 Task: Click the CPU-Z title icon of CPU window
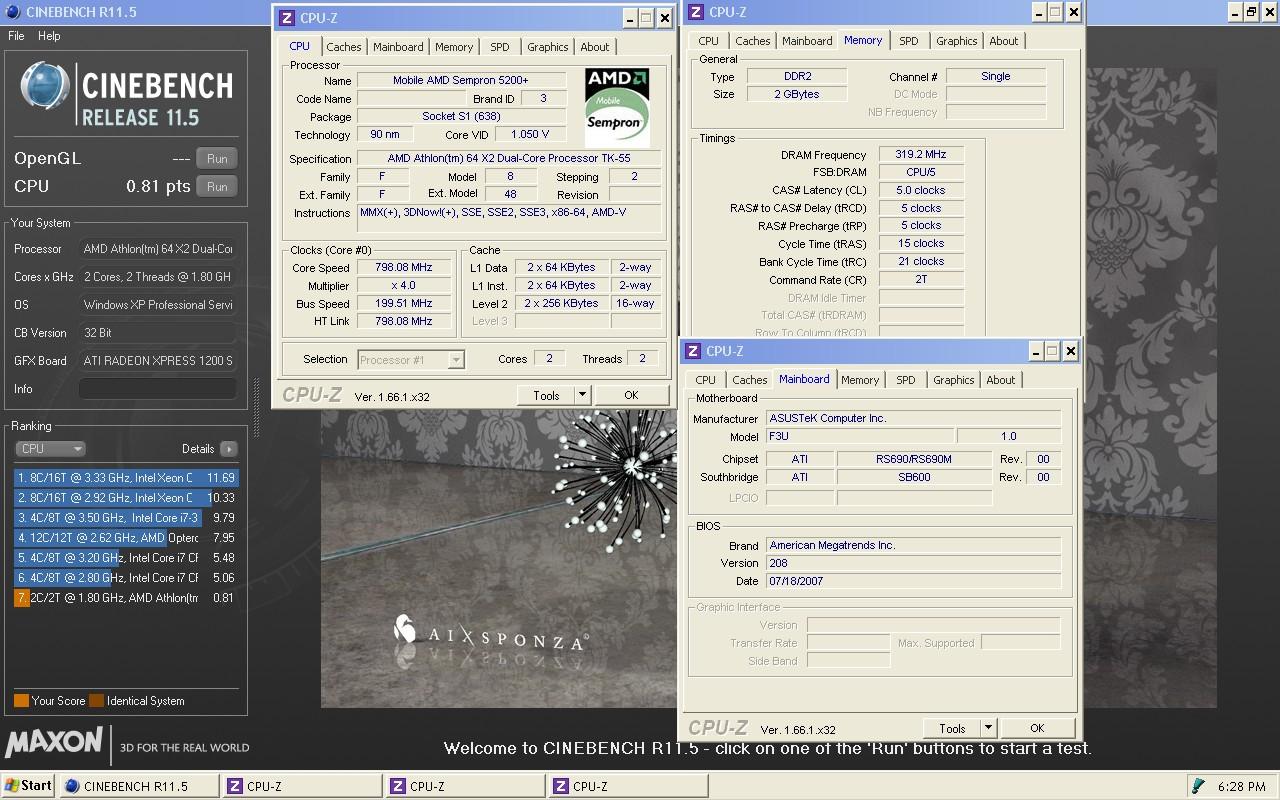(287, 18)
